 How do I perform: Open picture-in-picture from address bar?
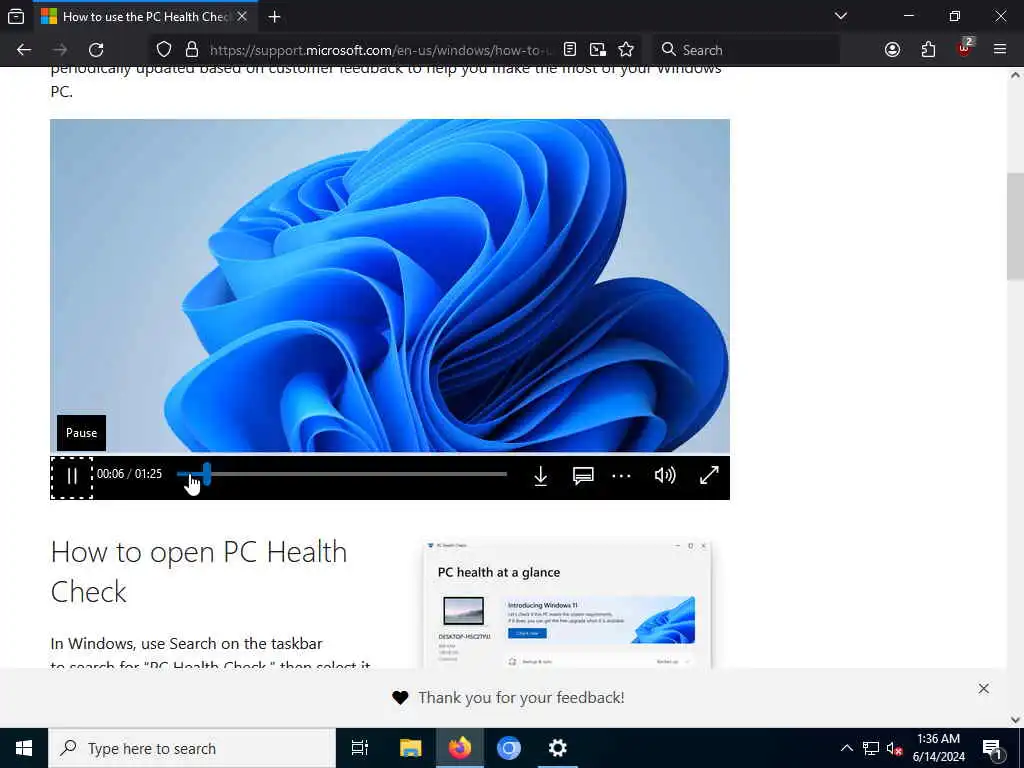598,50
